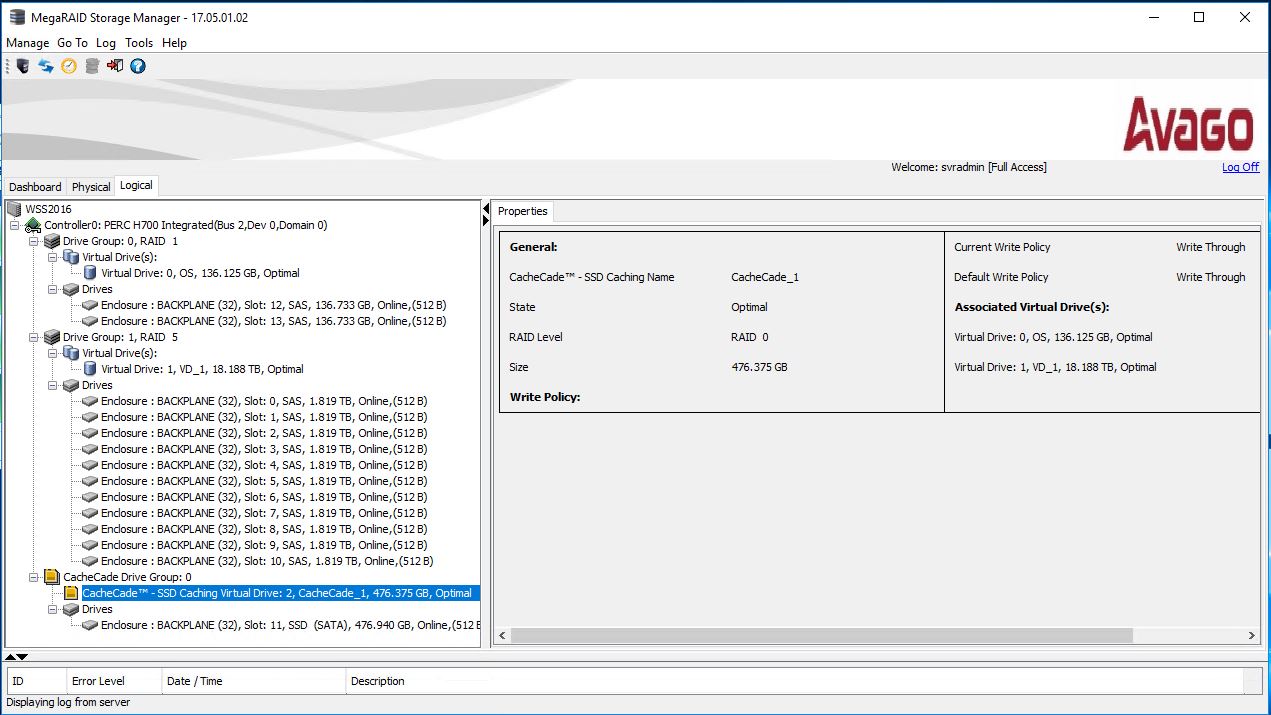Select the WSS2016 server icon in the tree

(14, 209)
